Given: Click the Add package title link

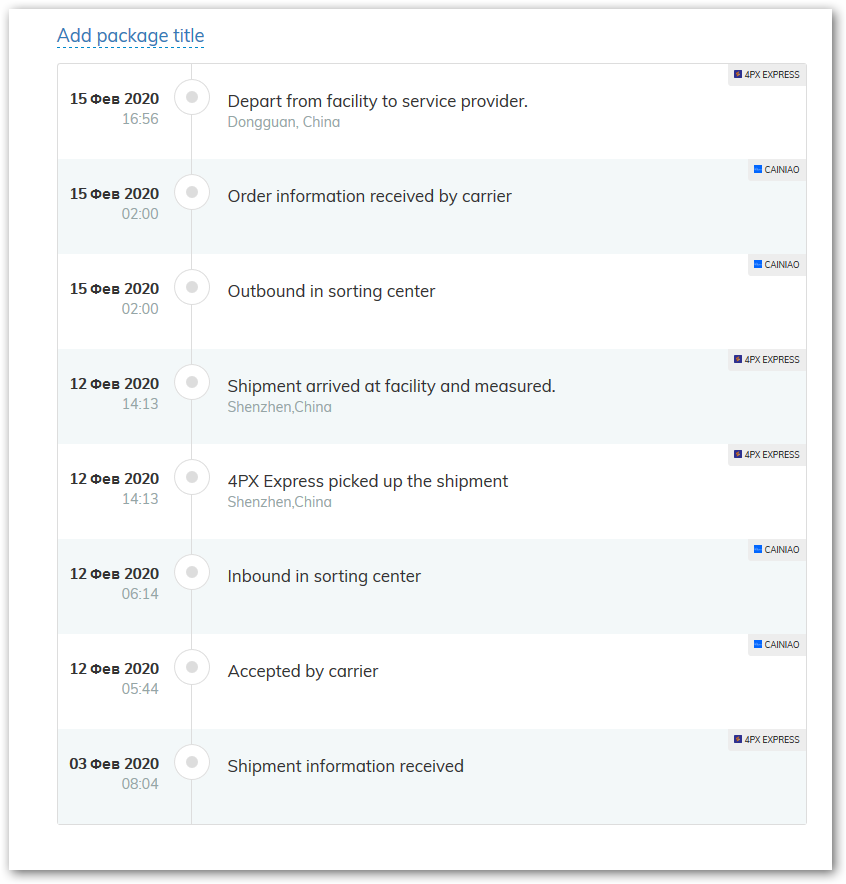Looking at the screenshot, I should tap(130, 36).
